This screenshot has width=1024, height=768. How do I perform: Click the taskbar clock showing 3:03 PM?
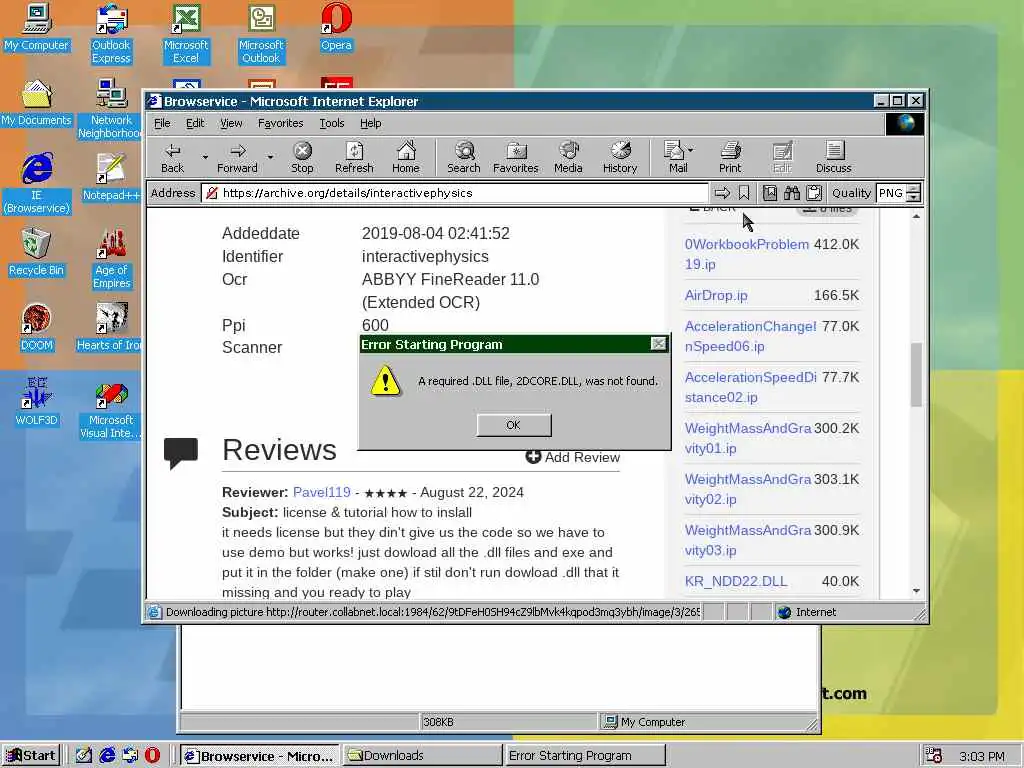(982, 756)
